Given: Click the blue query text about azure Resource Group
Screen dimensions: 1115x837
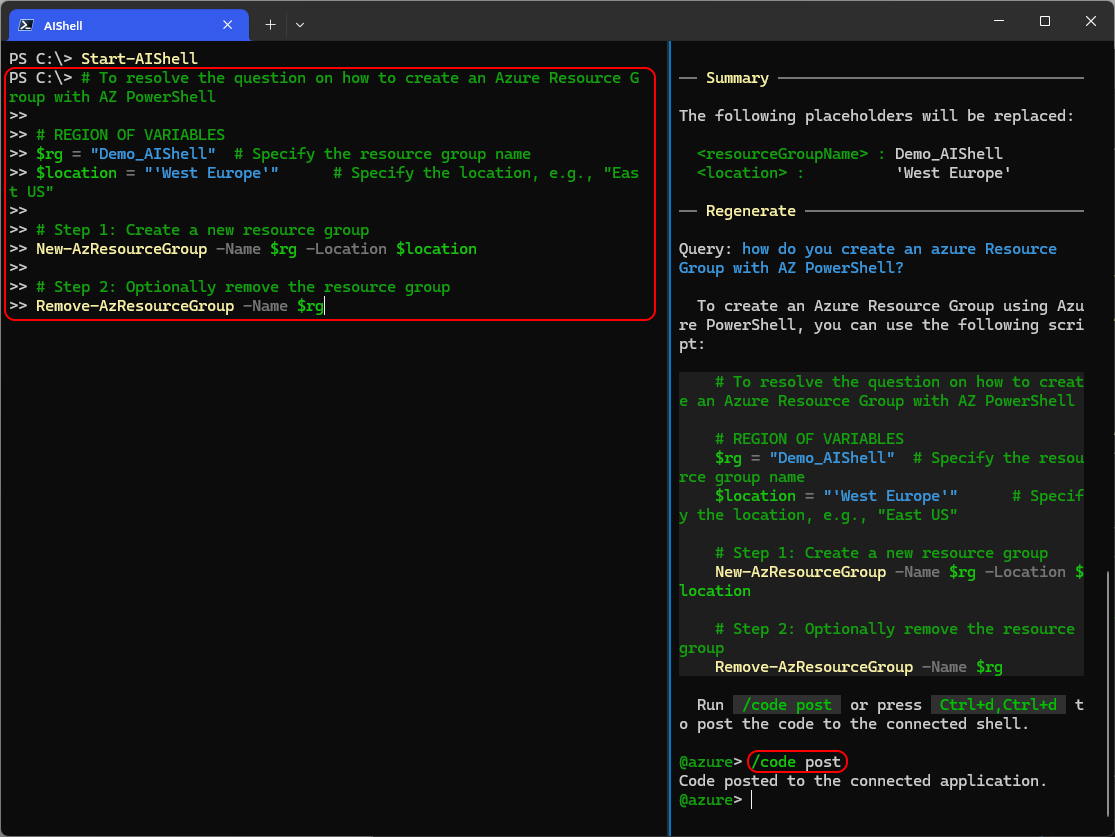Looking at the screenshot, I should click(x=868, y=258).
